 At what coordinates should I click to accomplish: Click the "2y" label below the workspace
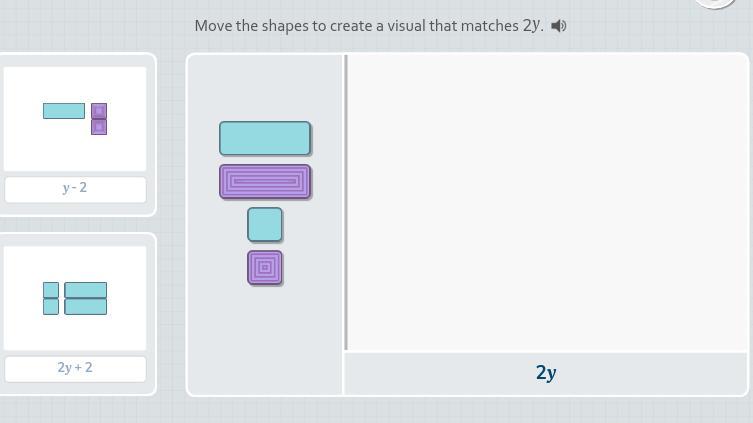coord(546,373)
